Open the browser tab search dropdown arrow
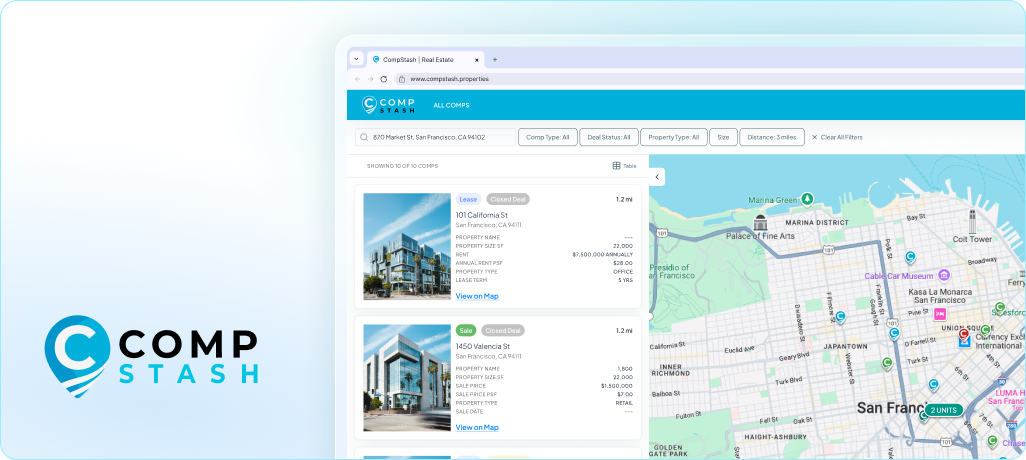 click(356, 59)
